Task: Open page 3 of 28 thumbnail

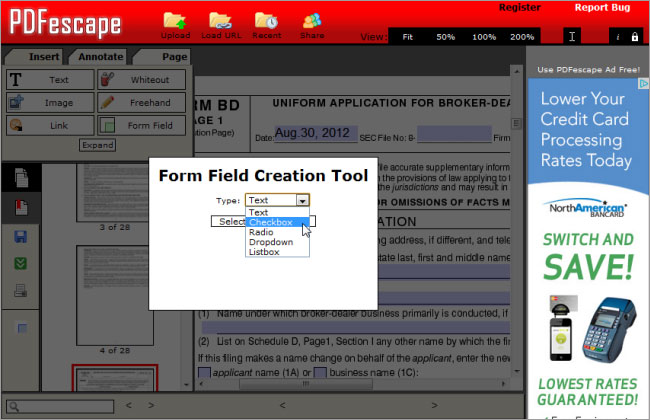Action: coord(115,193)
